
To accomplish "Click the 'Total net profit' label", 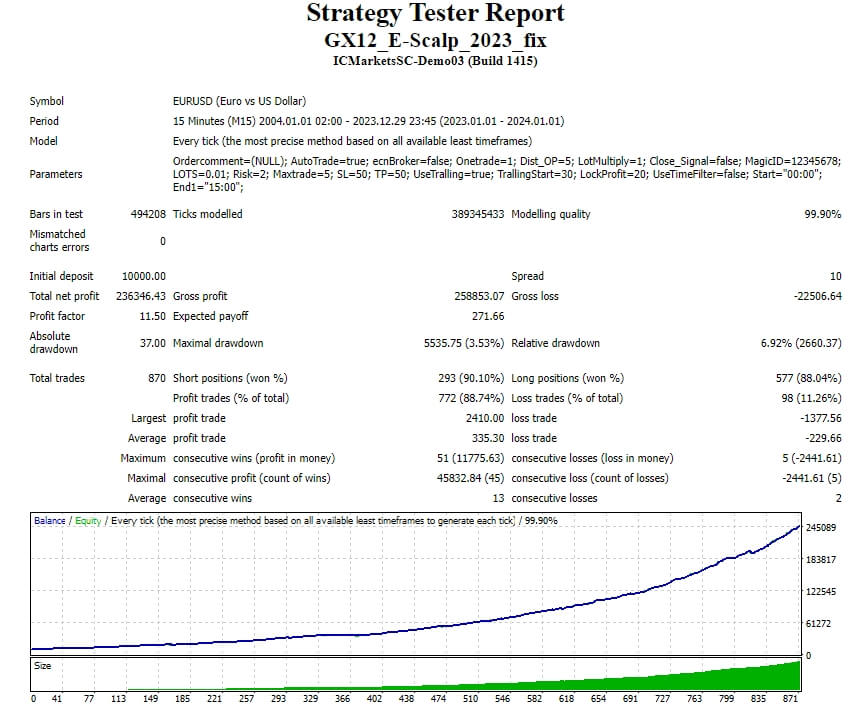I will 64,296.
